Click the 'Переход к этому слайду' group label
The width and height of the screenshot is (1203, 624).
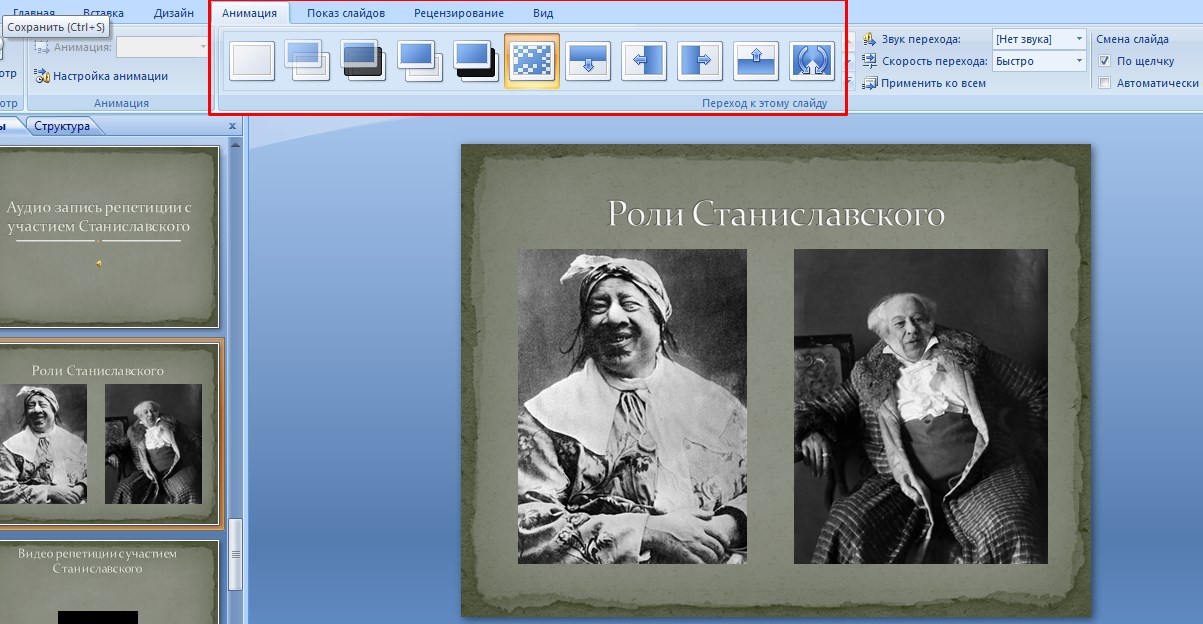point(764,103)
